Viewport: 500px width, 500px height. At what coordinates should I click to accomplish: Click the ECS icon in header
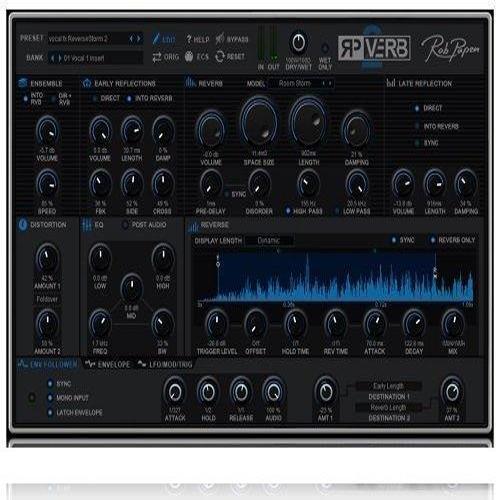tap(189, 57)
